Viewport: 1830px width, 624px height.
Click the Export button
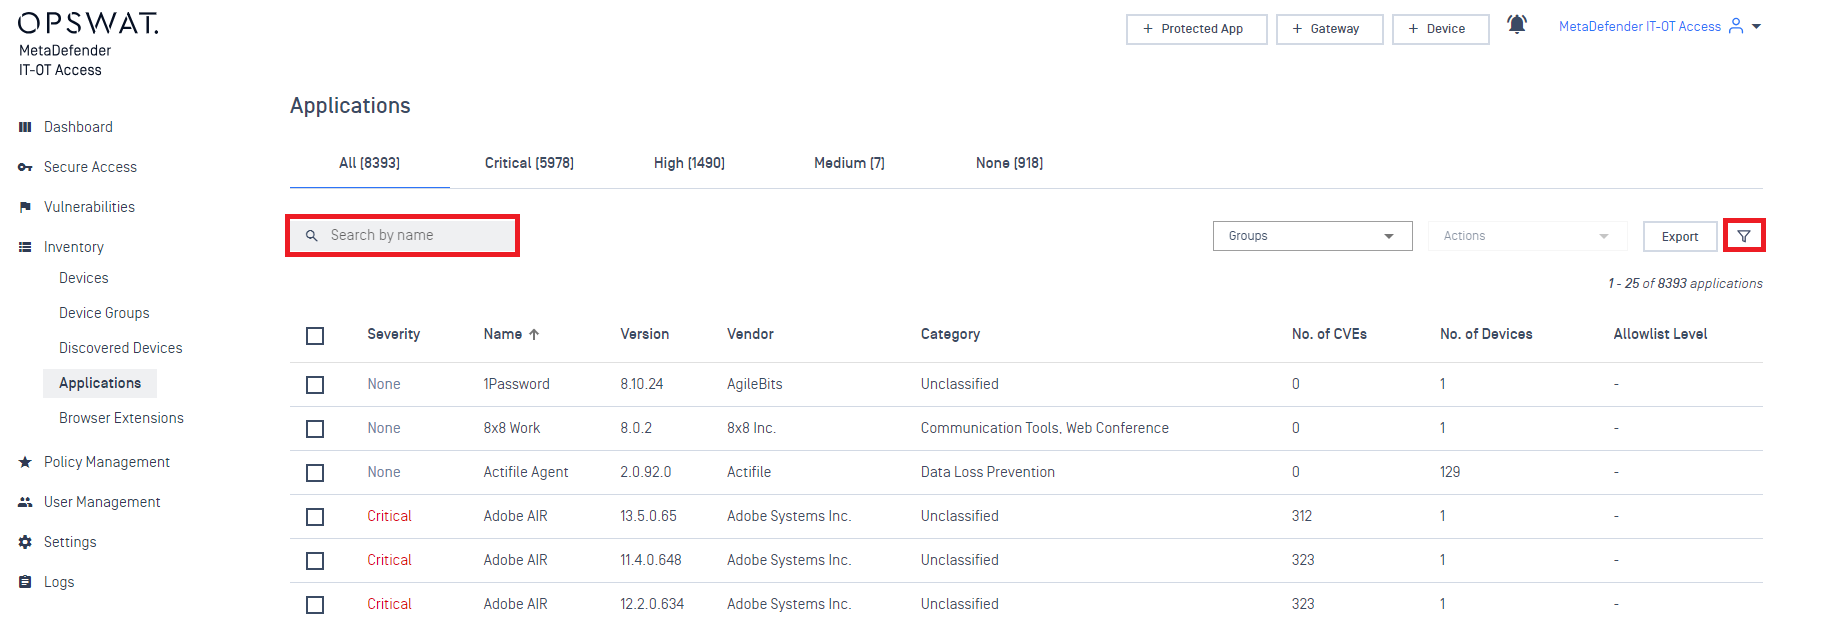[1680, 237]
